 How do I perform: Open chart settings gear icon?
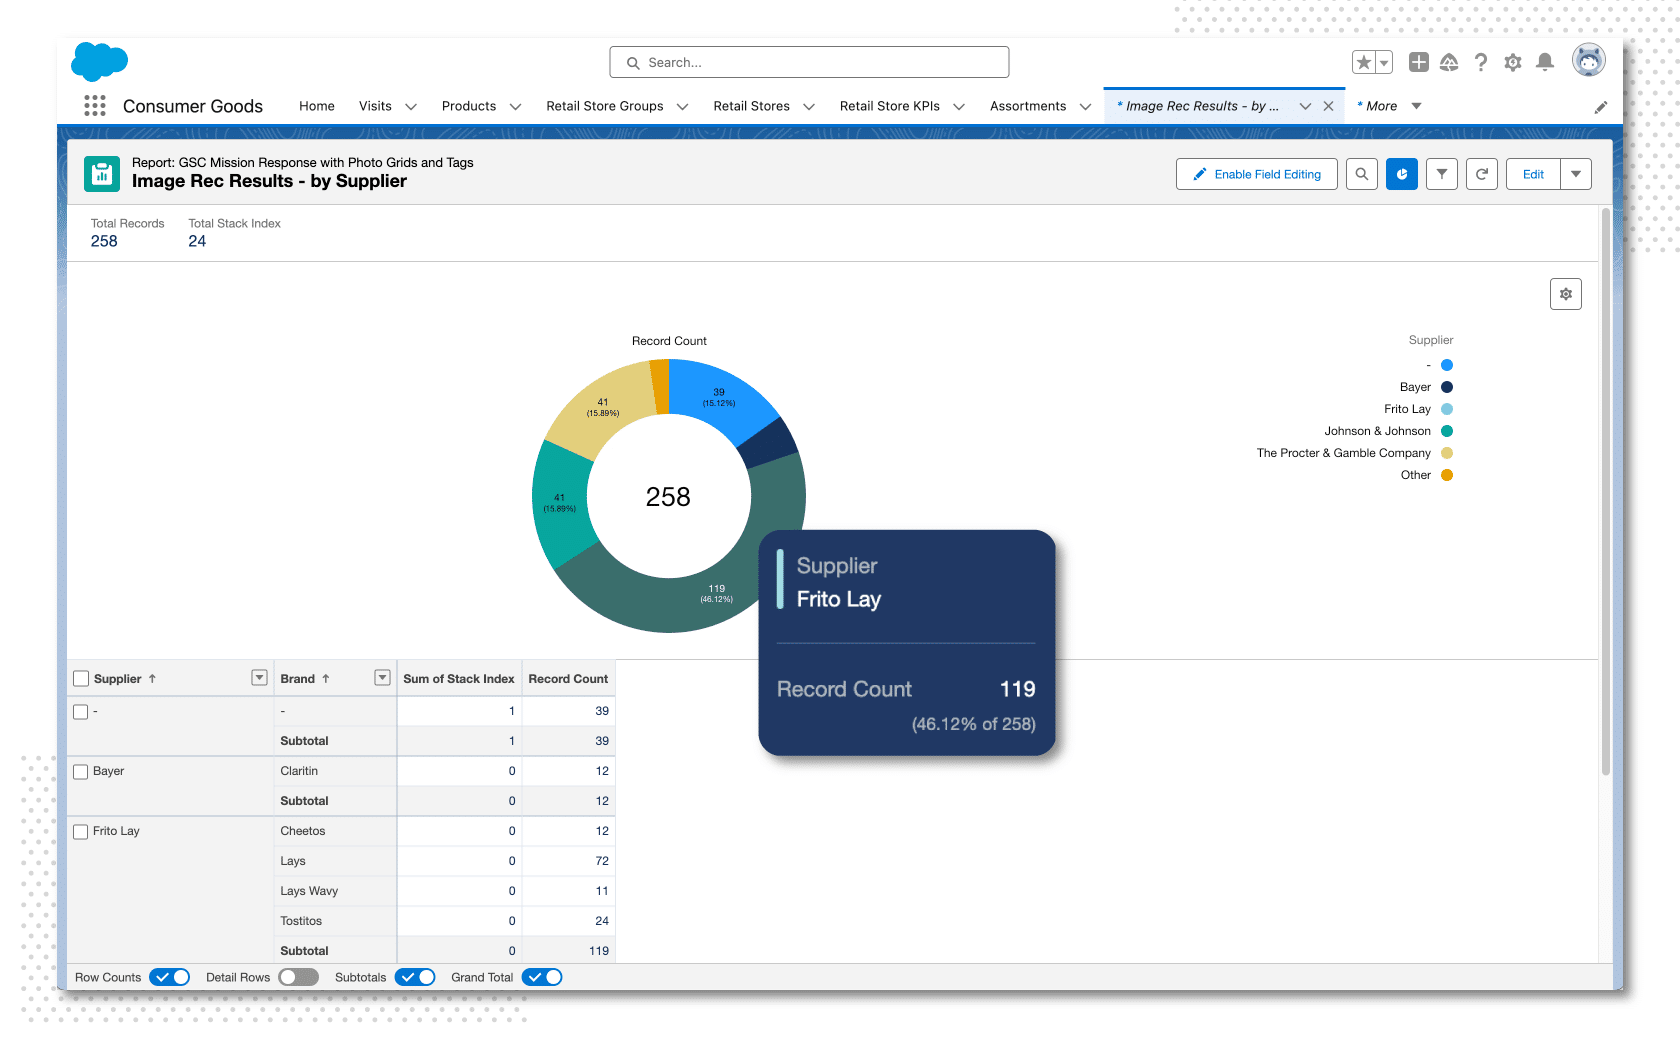1565,294
